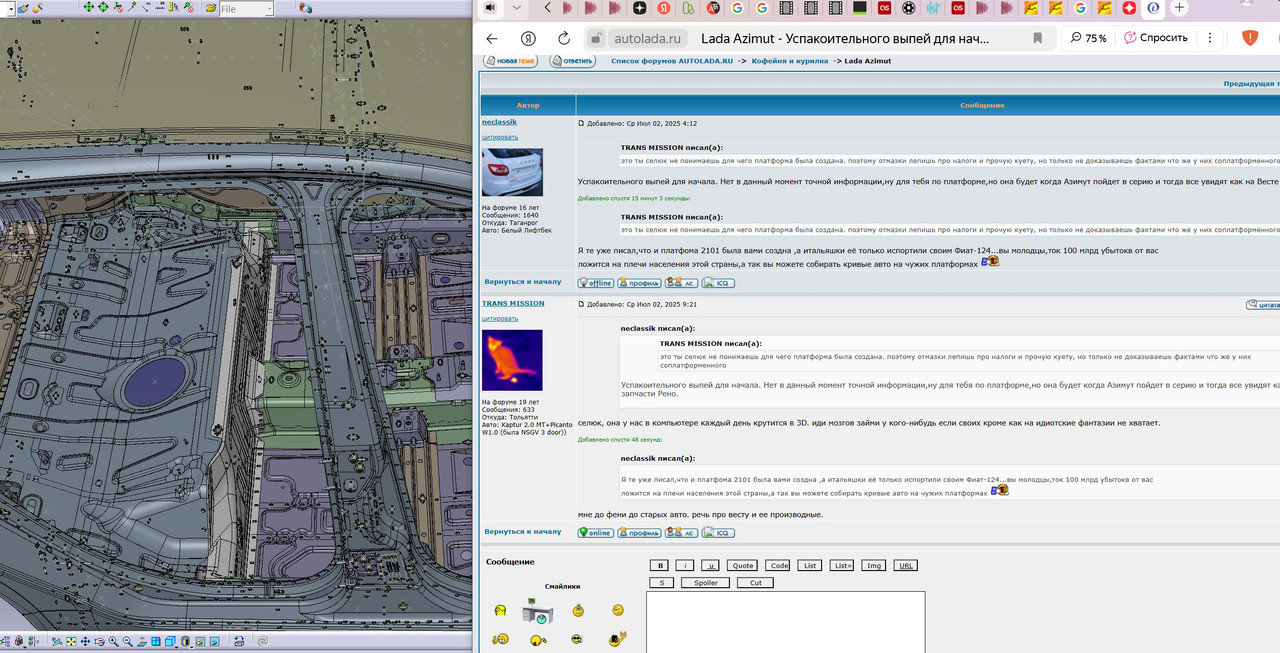The height and width of the screenshot is (653, 1280).
Task: Insert the computer-desk smiley emoticon
Action: (537, 611)
